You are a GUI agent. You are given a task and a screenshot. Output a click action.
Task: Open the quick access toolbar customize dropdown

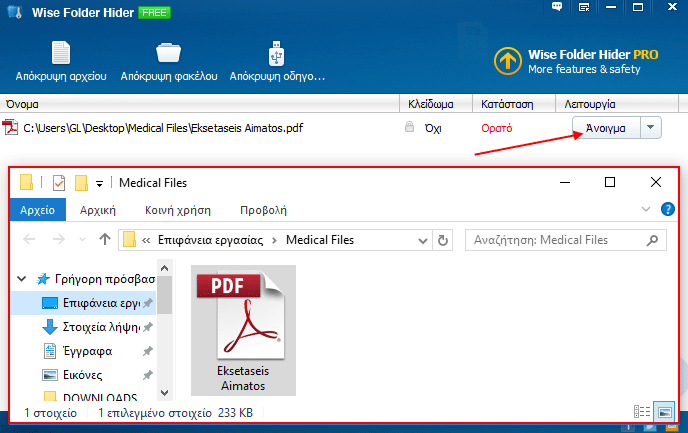click(x=100, y=183)
